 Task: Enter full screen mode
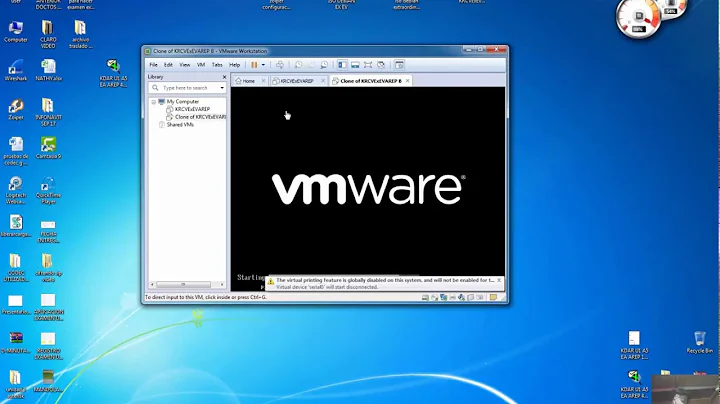[x=368, y=65]
